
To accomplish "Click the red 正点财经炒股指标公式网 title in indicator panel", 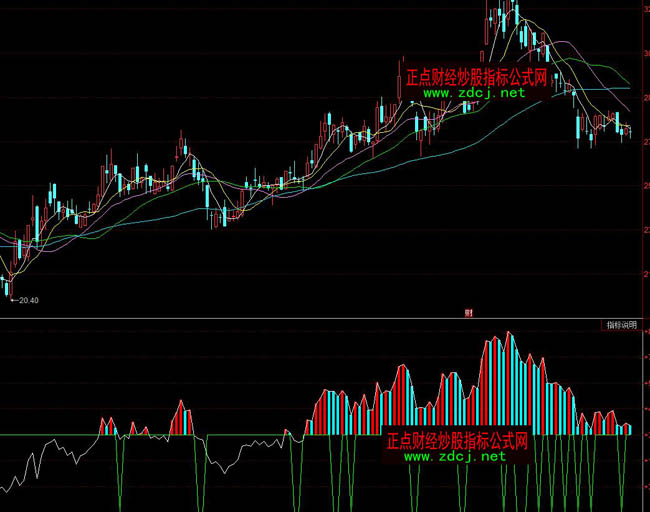I will pyautogui.click(x=456, y=440).
